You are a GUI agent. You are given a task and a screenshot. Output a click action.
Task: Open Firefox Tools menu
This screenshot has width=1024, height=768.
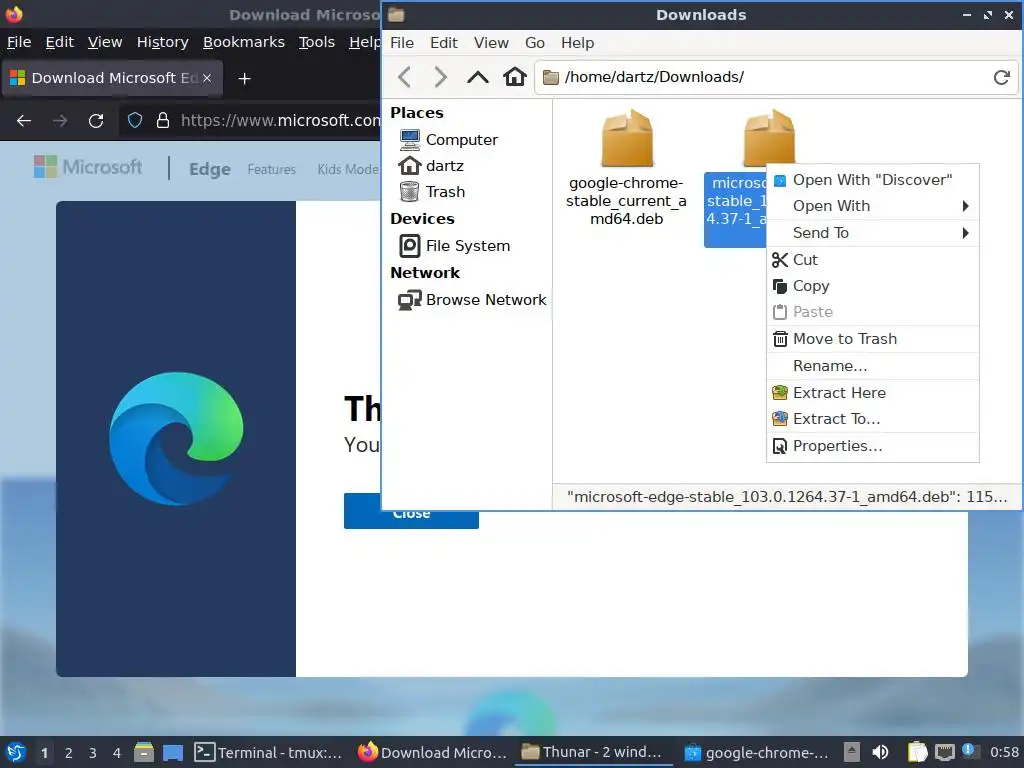[x=317, y=42]
